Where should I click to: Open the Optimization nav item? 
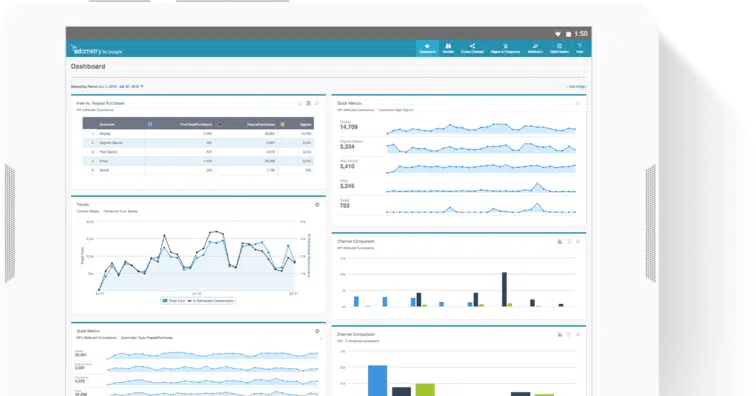559,48
